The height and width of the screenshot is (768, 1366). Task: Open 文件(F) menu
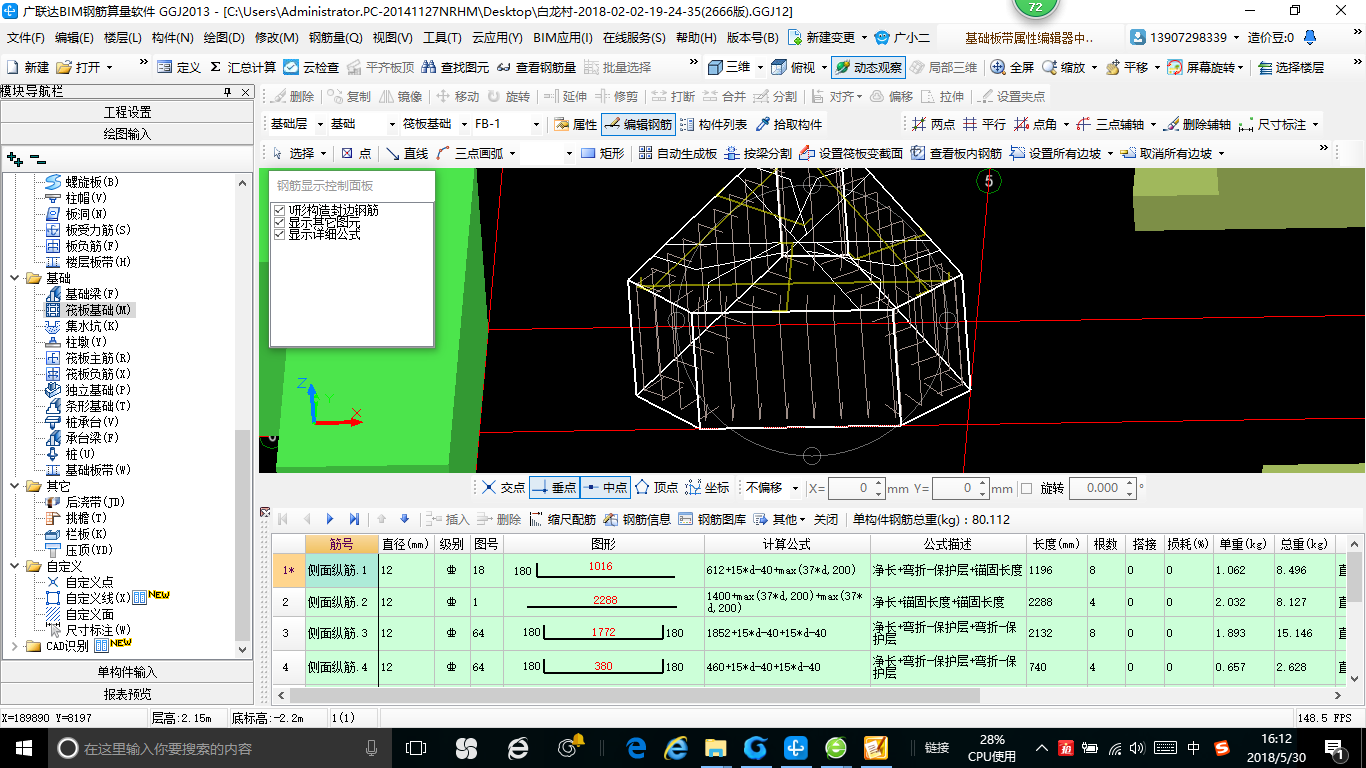coord(26,38)
